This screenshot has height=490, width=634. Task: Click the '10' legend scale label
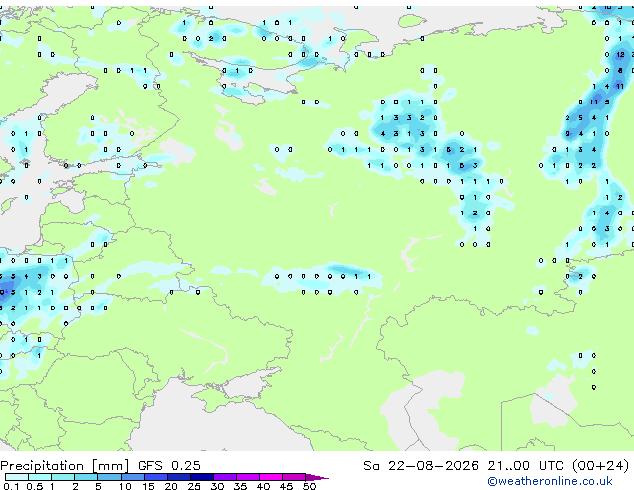click(125, 486)
